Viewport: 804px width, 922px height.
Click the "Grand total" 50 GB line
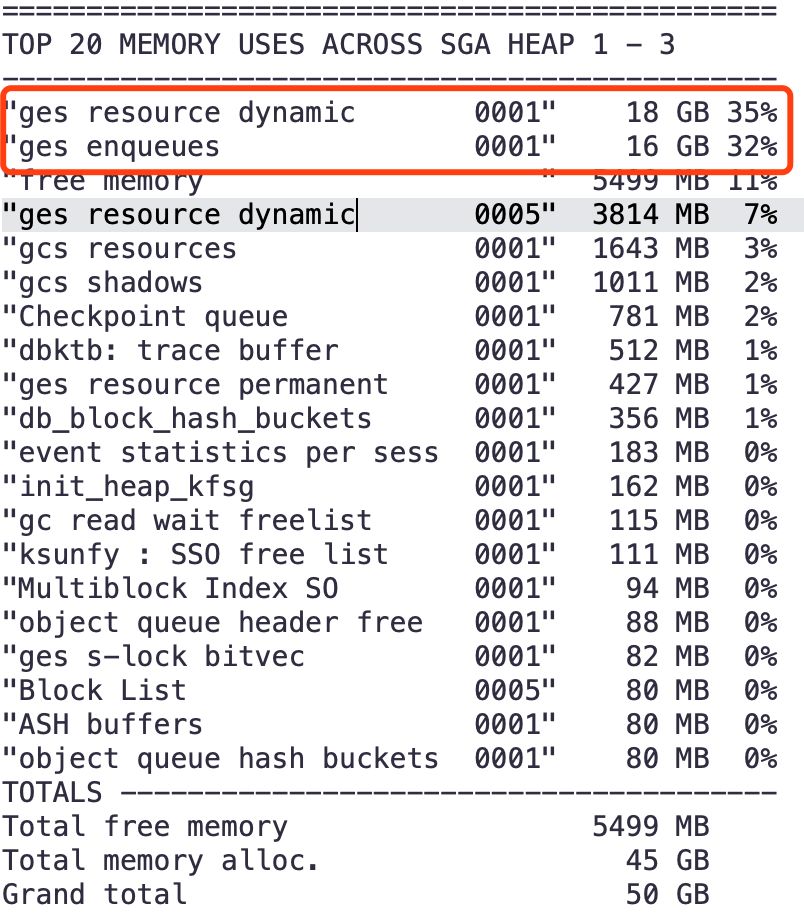[x=94, y=894]
